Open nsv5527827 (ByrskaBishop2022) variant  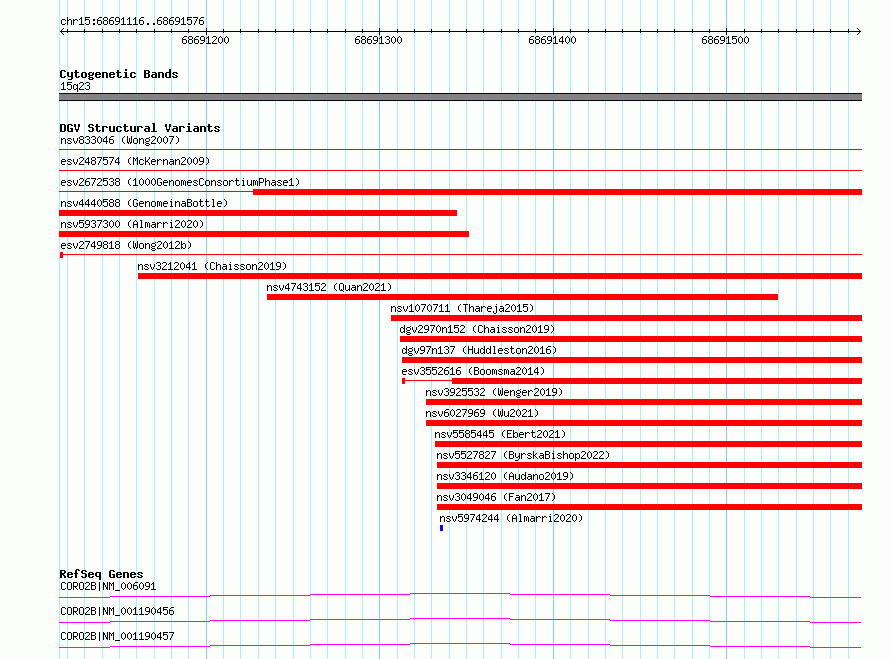click(523, 455)
